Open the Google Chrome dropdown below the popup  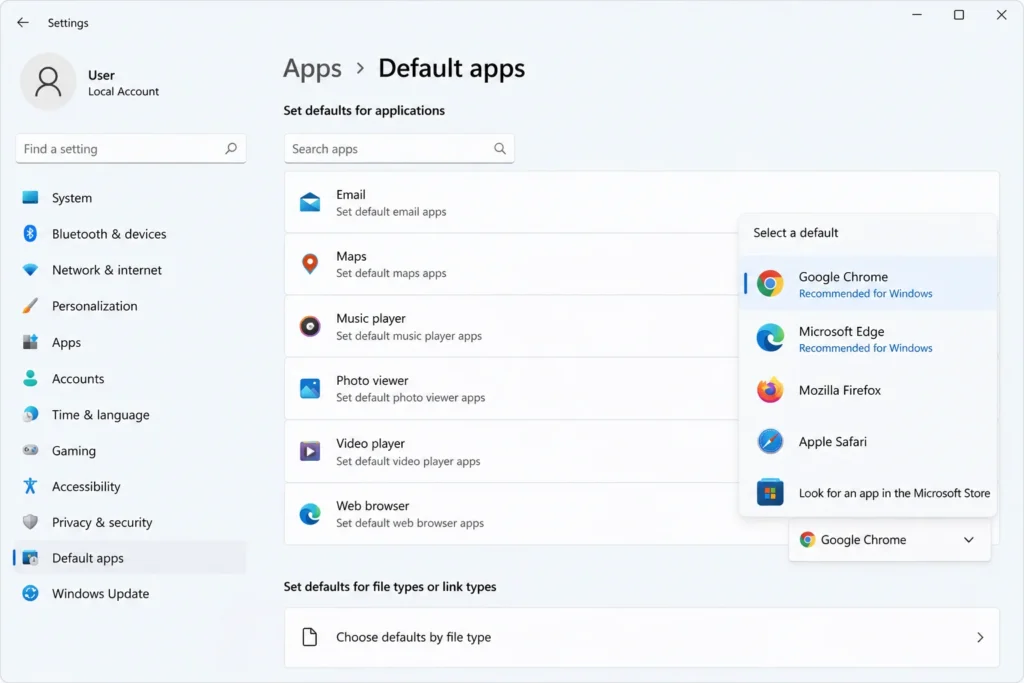pos(889,539)
